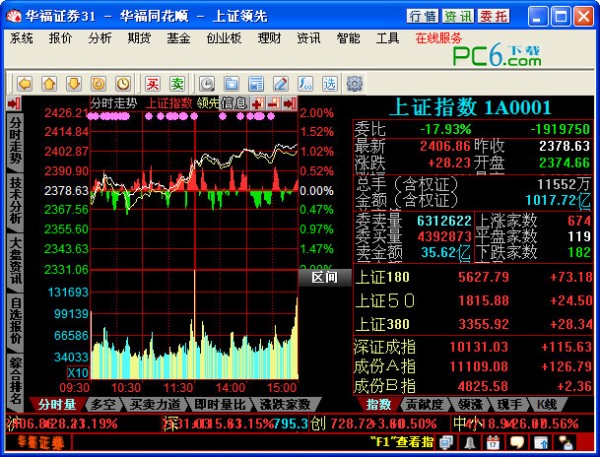Viewport: 600px width, 457px height.
Task: Open the grey clock period icon
Action: point(207,83)
